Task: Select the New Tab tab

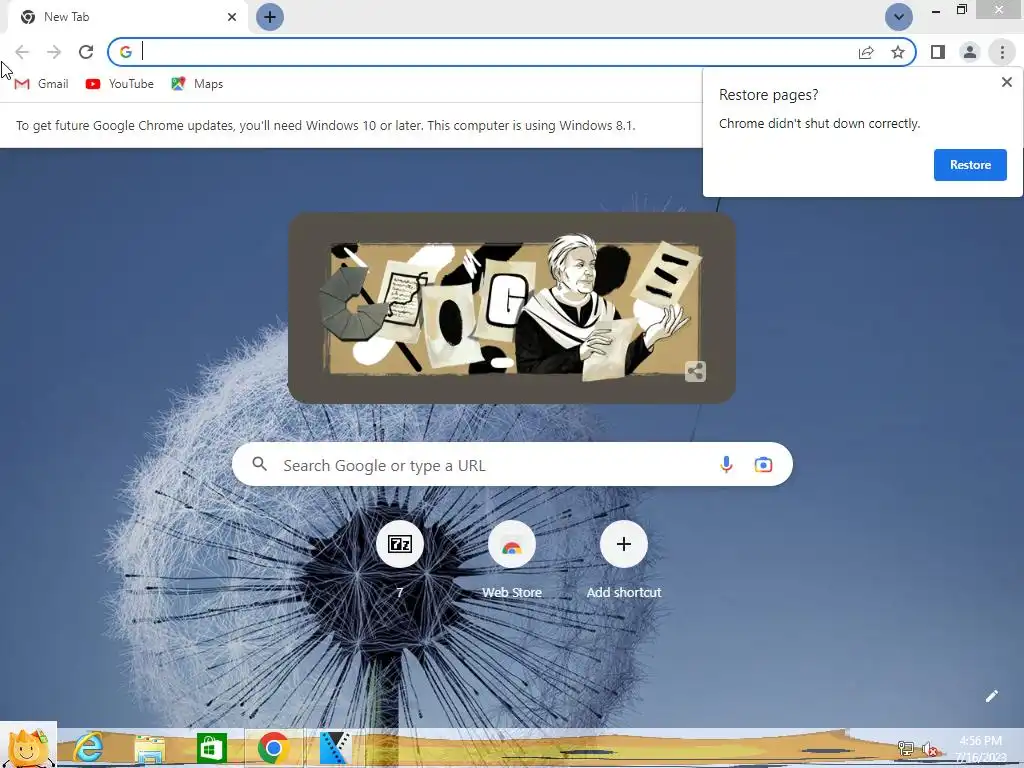Action: coord(128,17)
